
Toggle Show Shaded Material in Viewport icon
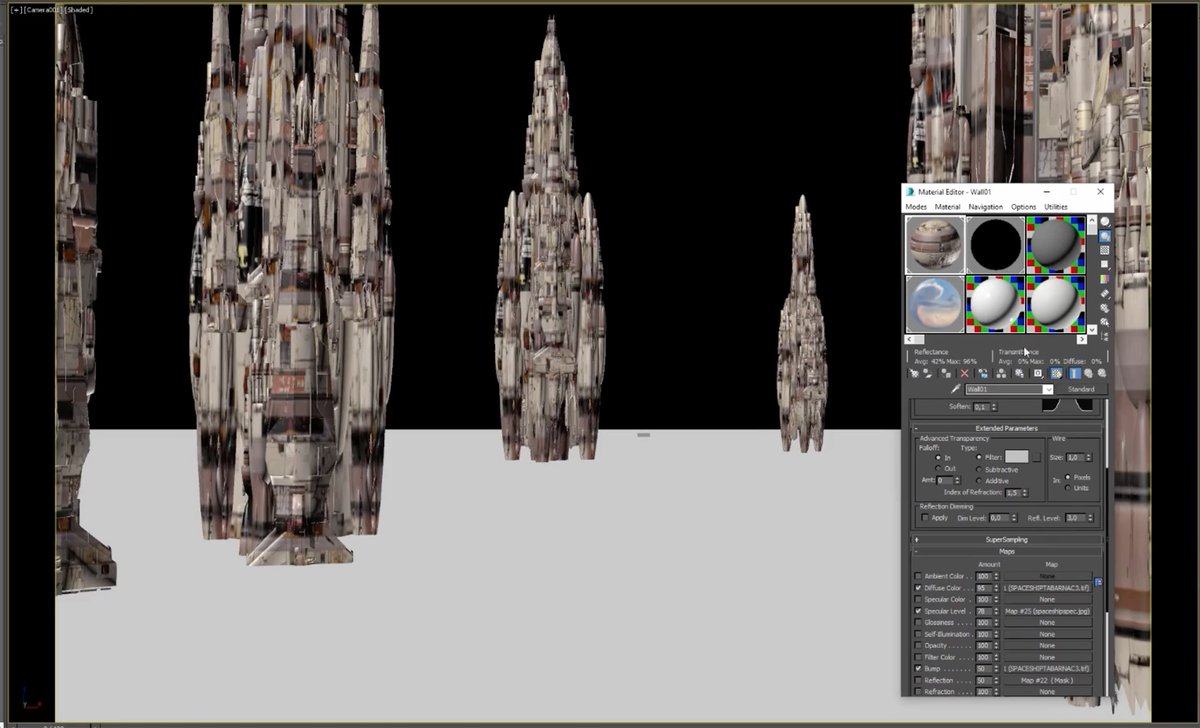[x=1056, y=373]
